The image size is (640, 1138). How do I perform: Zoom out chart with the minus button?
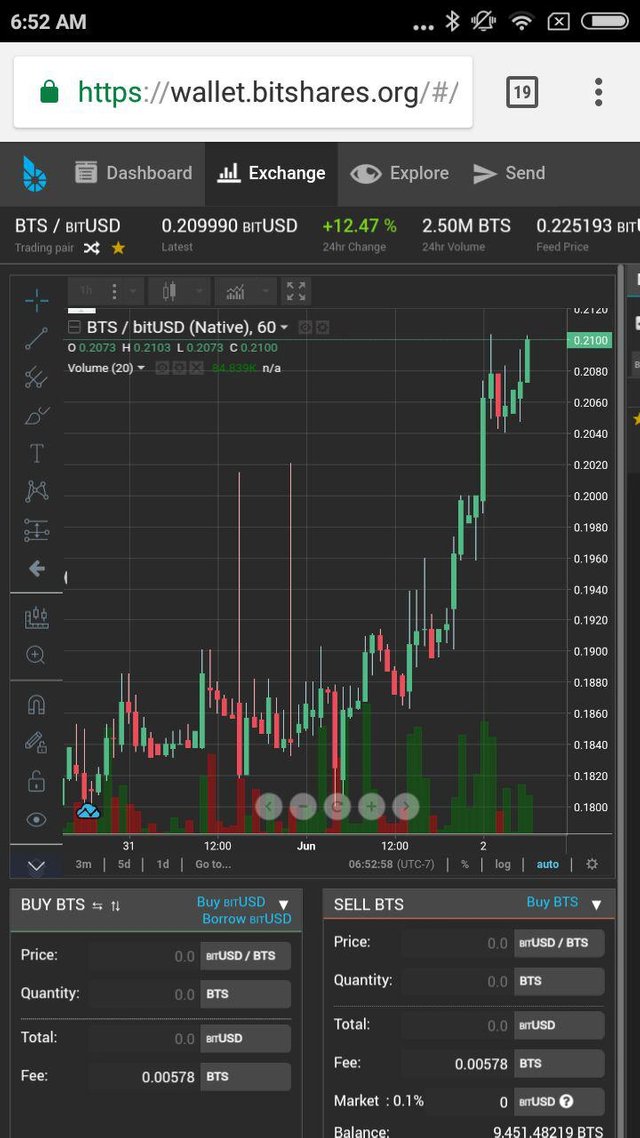pyautogui.click(x=303, y=806)
